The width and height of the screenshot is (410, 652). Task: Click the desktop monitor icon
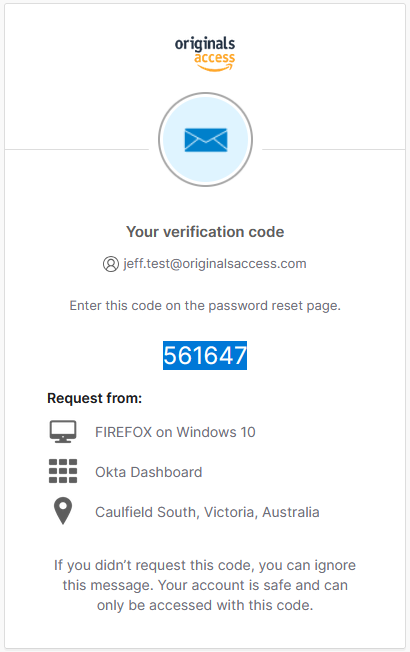coord(63,432)
